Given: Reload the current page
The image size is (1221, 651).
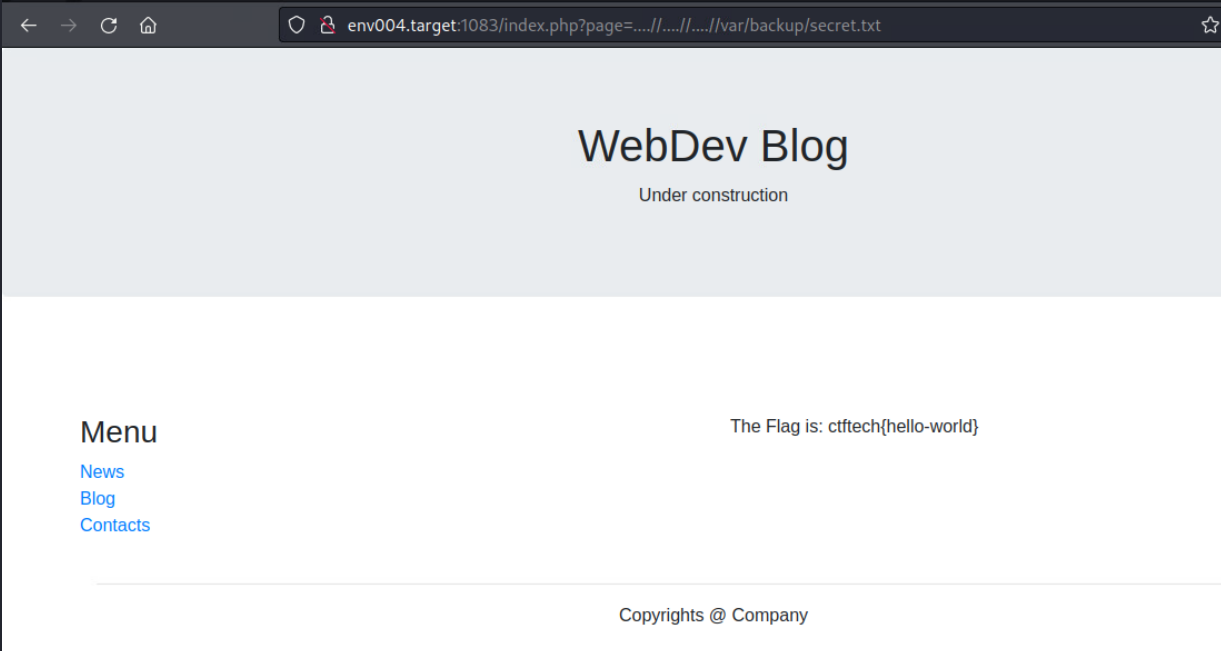Looking at the screenshot, I should (x=108, y=26).
